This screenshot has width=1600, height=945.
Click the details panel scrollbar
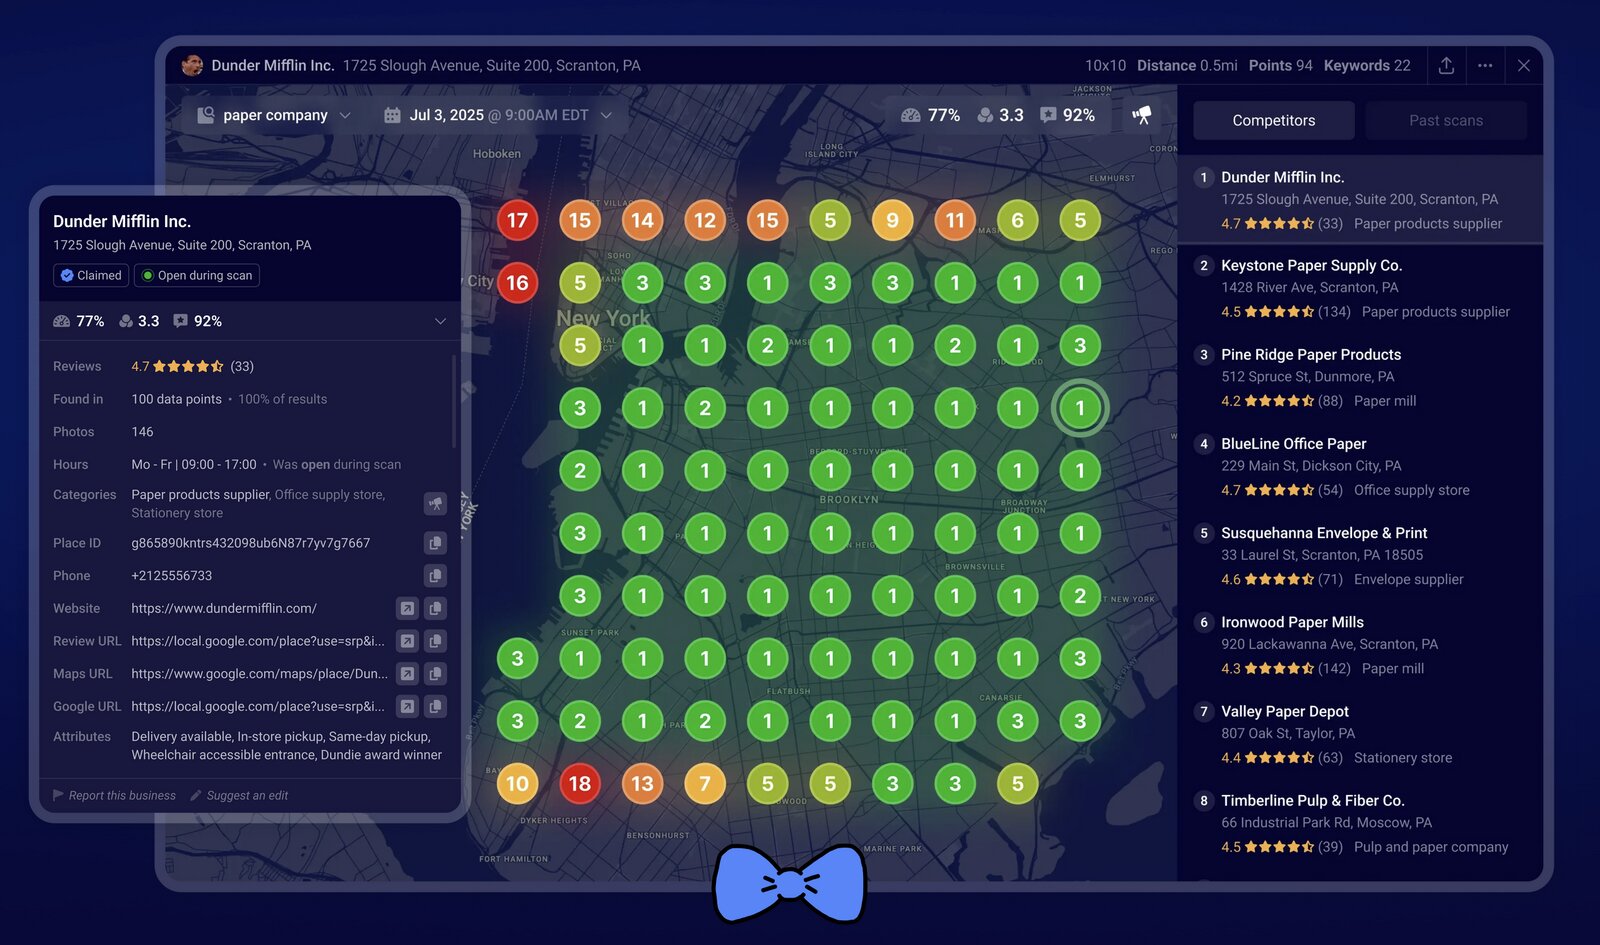pos(454,400)
